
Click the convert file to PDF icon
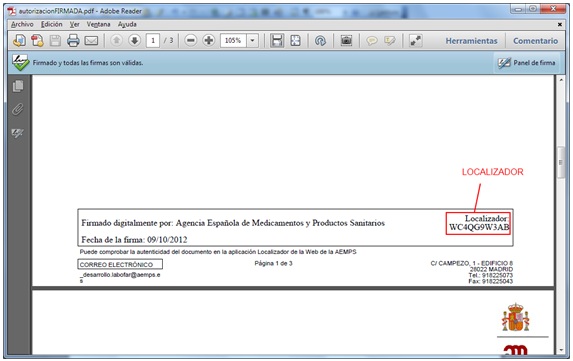coord(37,40)
